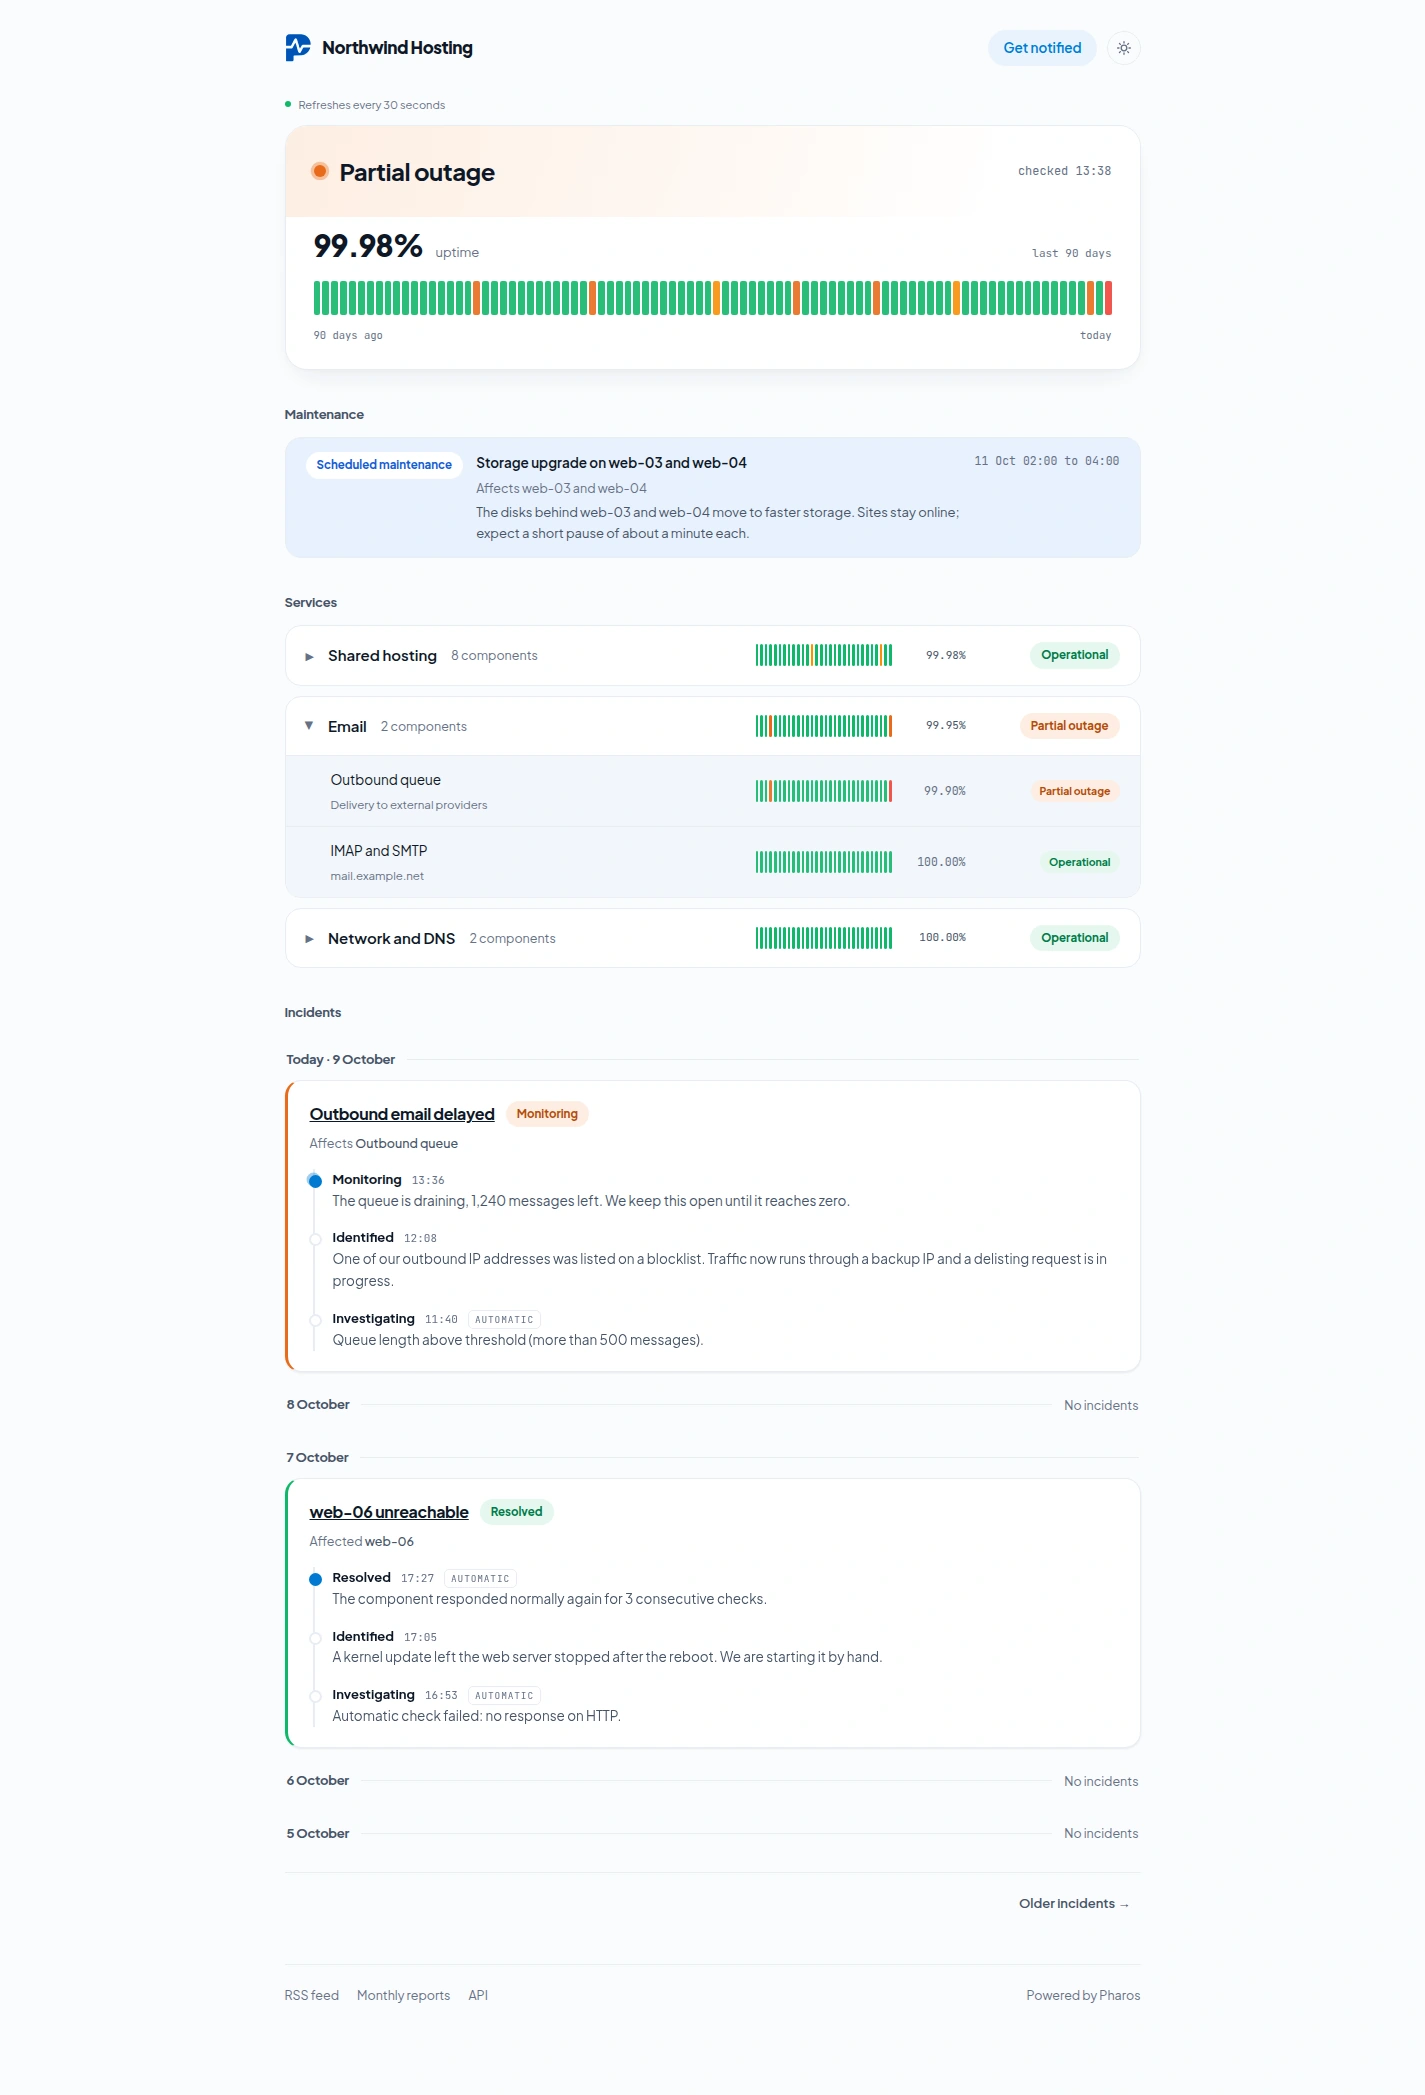Click the Scheduled maintenance badge

(x=384, y=465)
